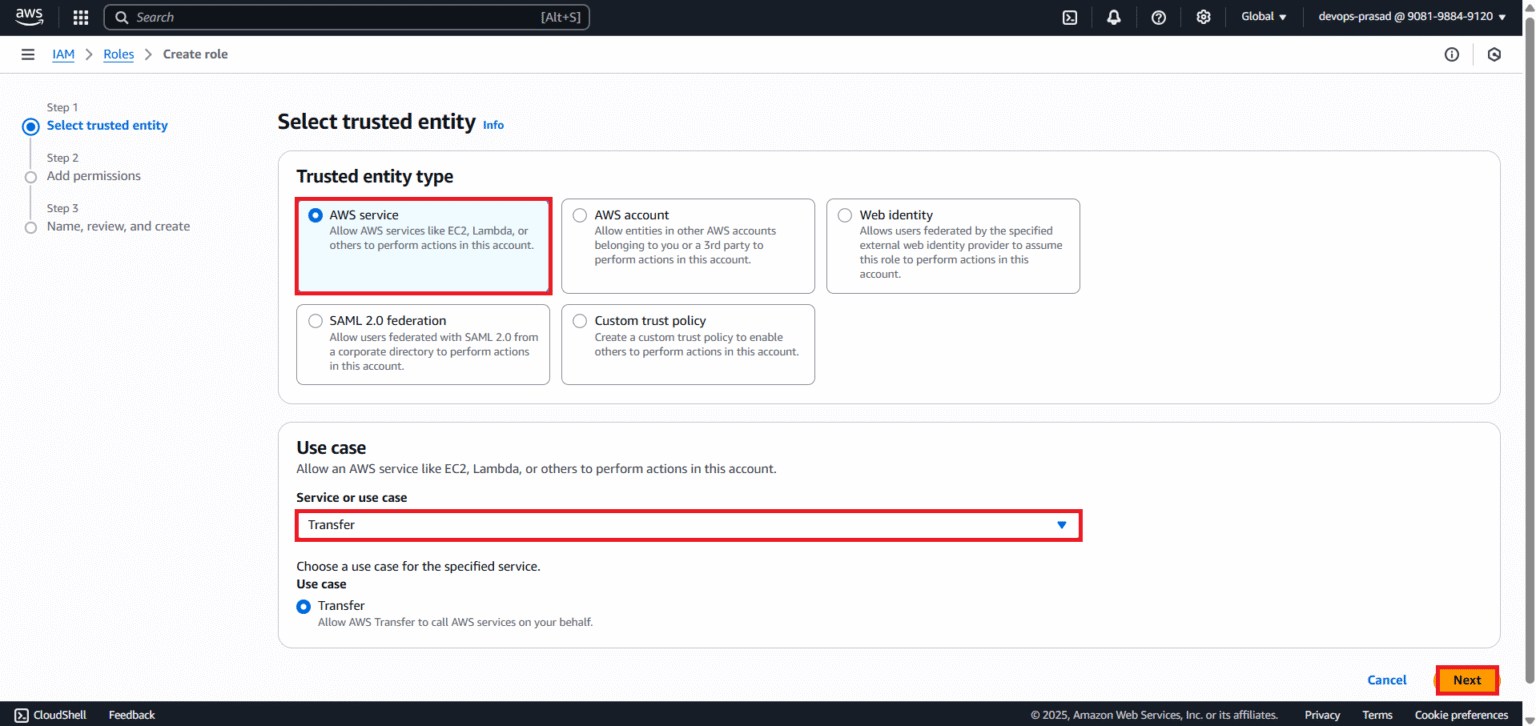This screenshot has height=726, width=1536.
Task: Select the Web identity trusted entity
Action: pos(845,215)
